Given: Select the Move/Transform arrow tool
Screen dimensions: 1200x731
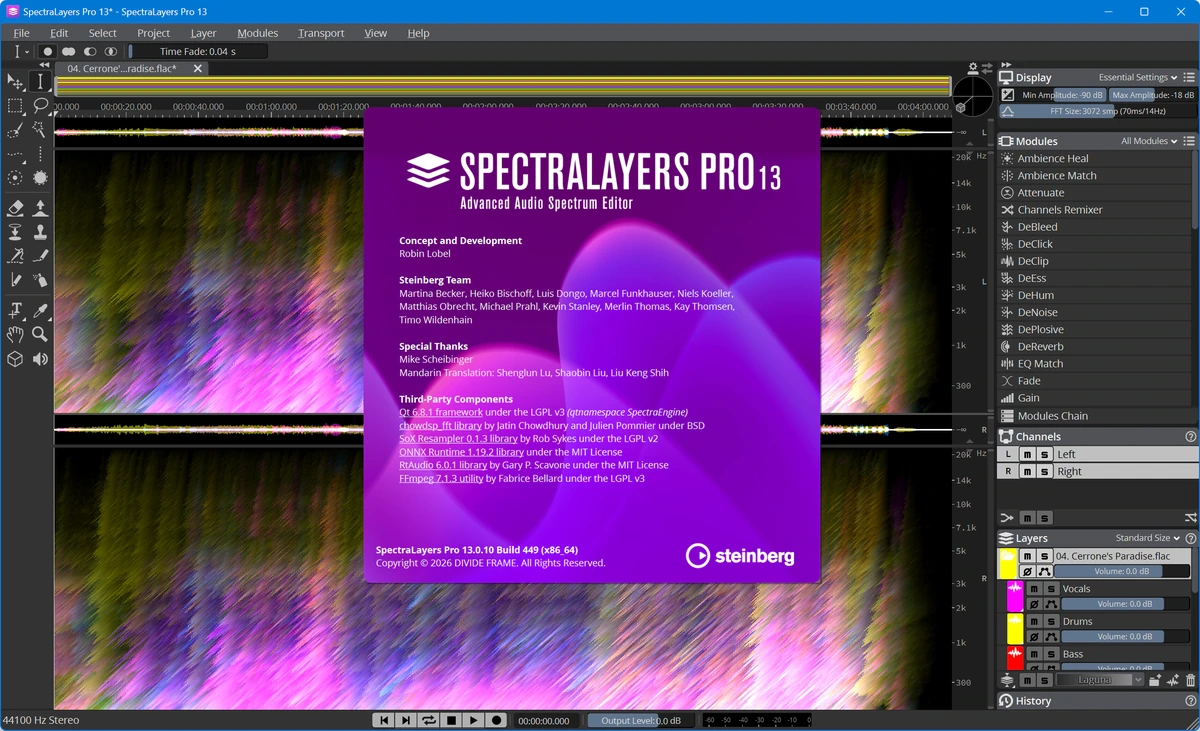Looking at the screenshot, I should (x=15, y=81).
